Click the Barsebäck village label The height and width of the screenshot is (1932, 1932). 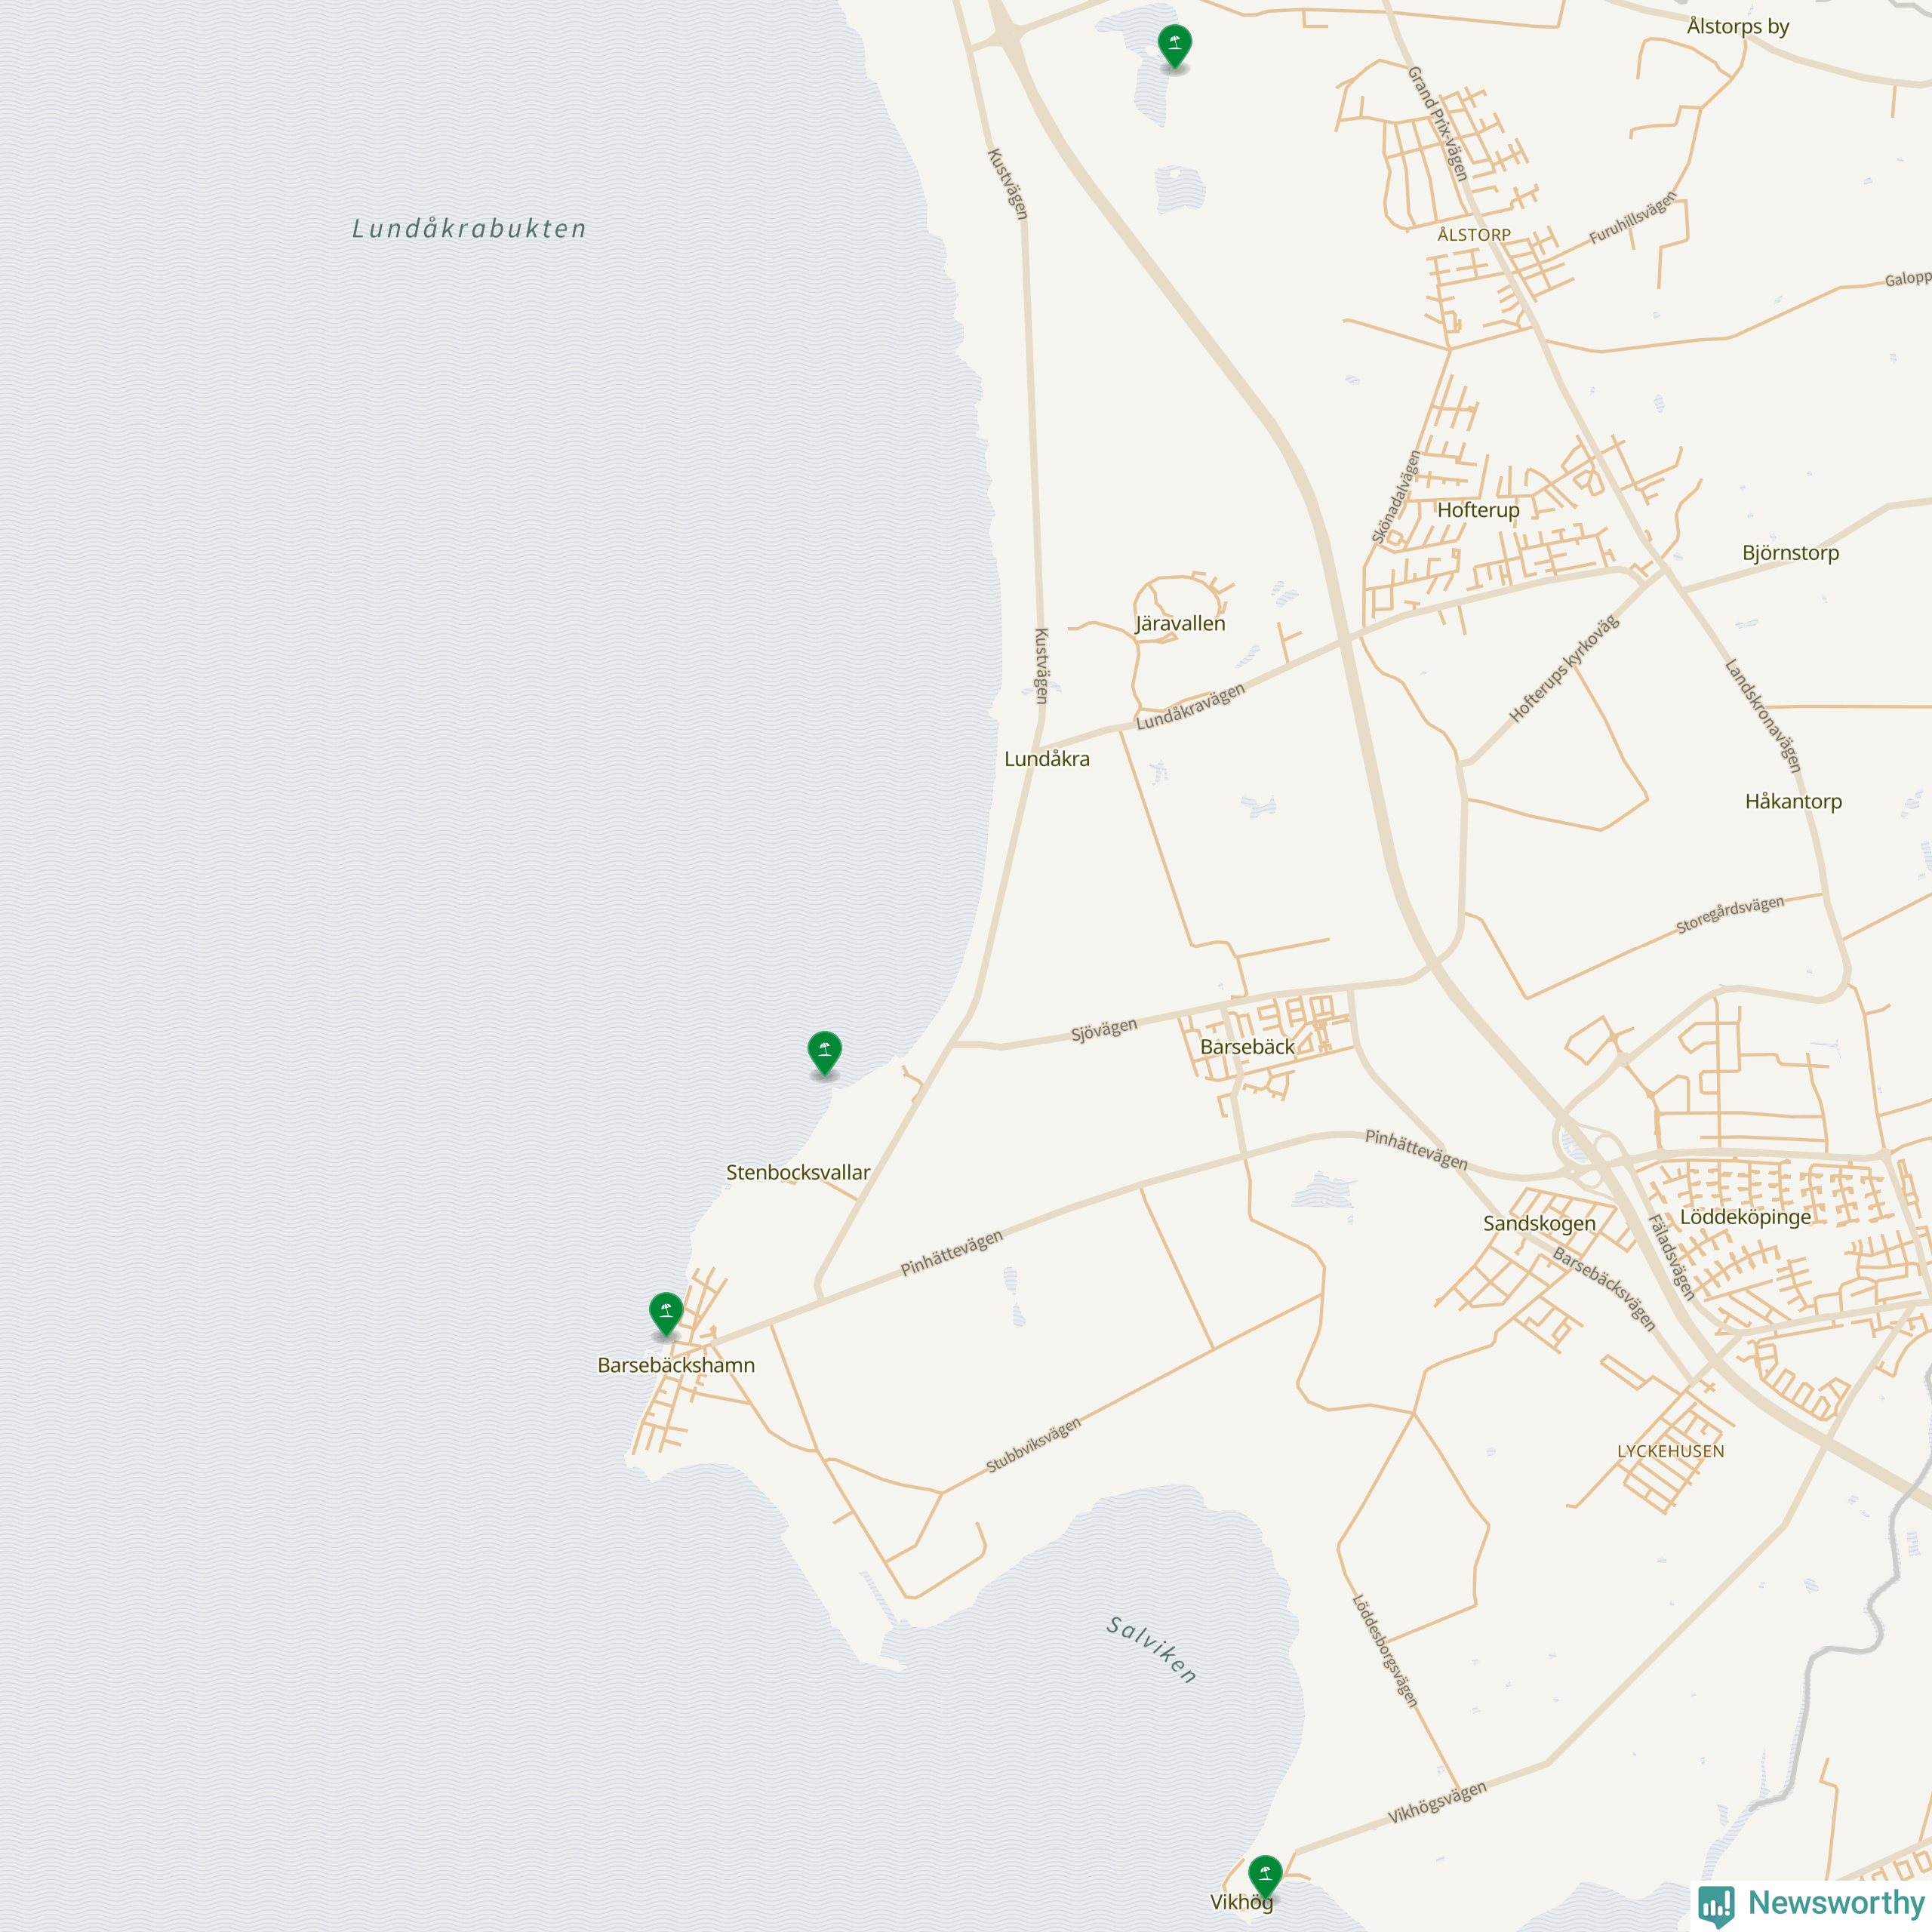(1247, 1047)
